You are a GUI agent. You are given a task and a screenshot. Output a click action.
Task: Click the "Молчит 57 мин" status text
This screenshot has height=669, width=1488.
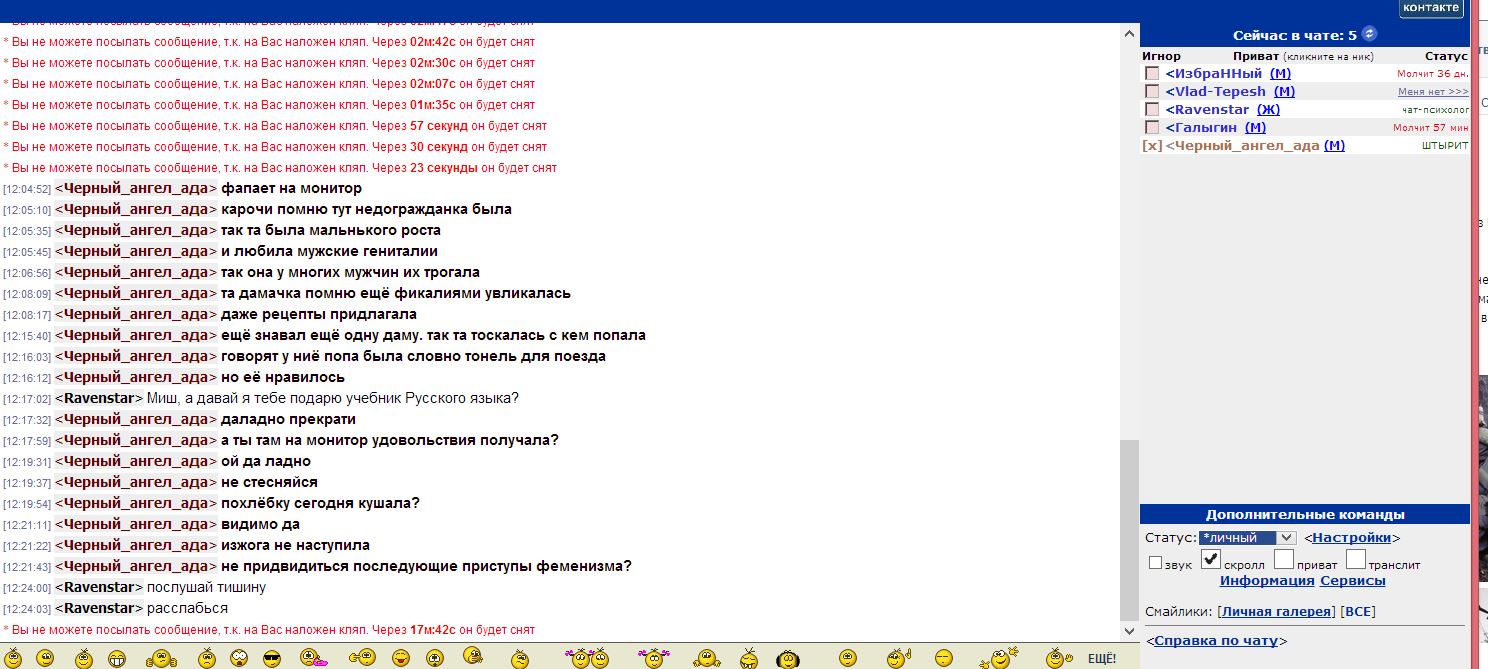(x=1431, y=128)
